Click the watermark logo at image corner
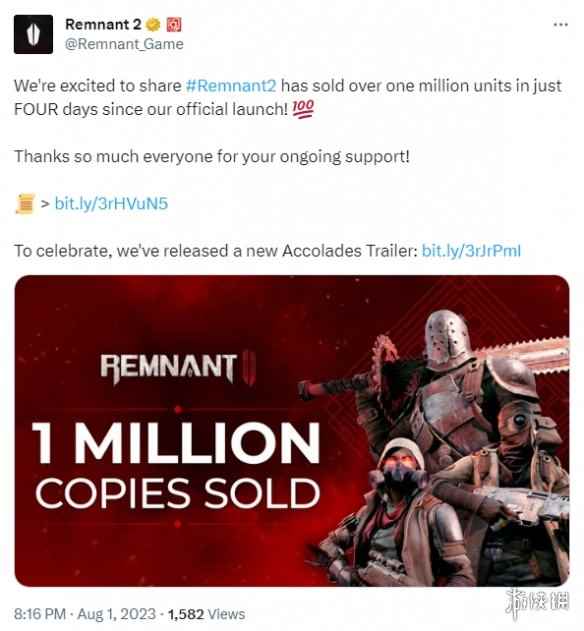 tap(538, 602)
